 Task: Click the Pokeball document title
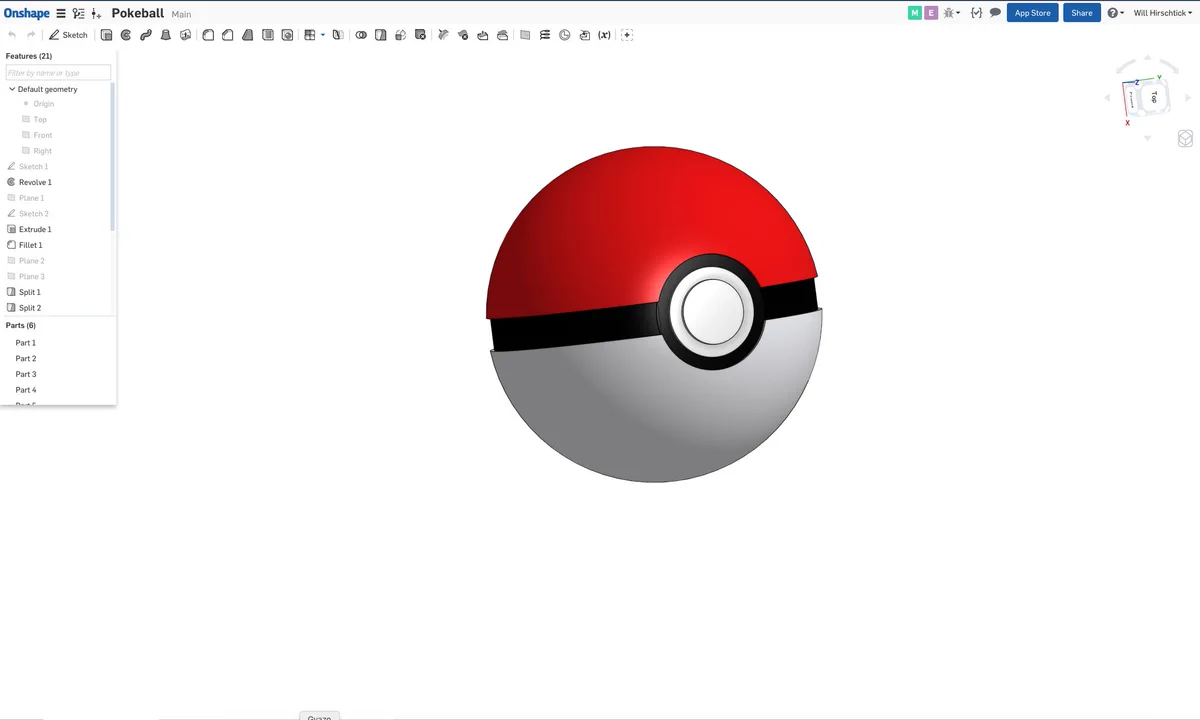pyautogui.click(x=138, y=14)
